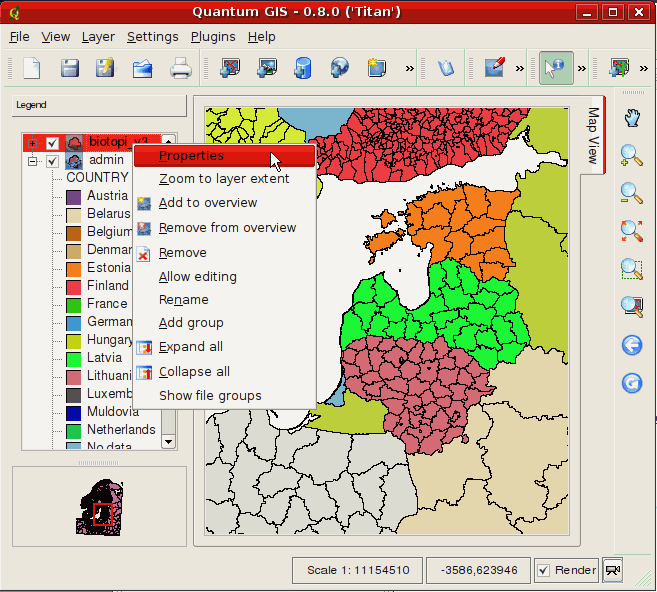Collapse the admin layer tree node
Screen dimensions: 657x592
click(x=32, y=161)
